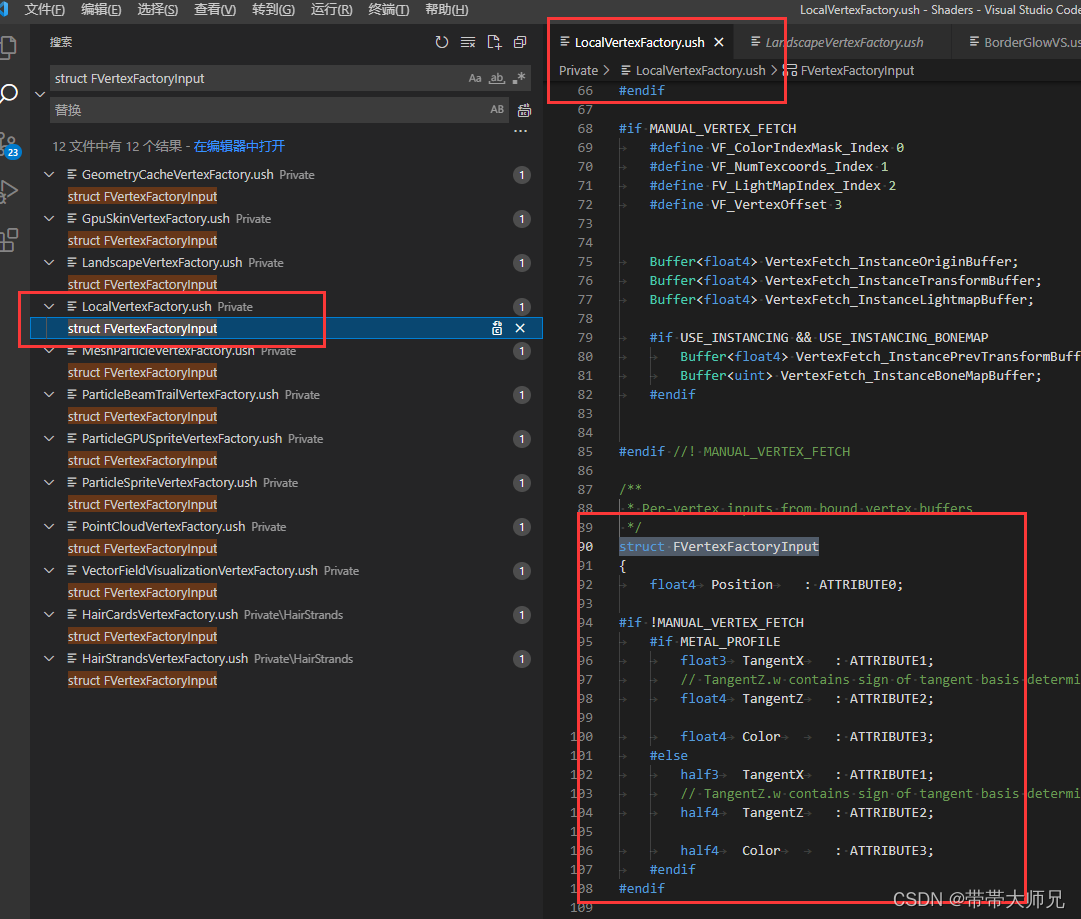
Task: Collapse GpuSkinVertexFactory.ush results
Action: pos(49,219)
